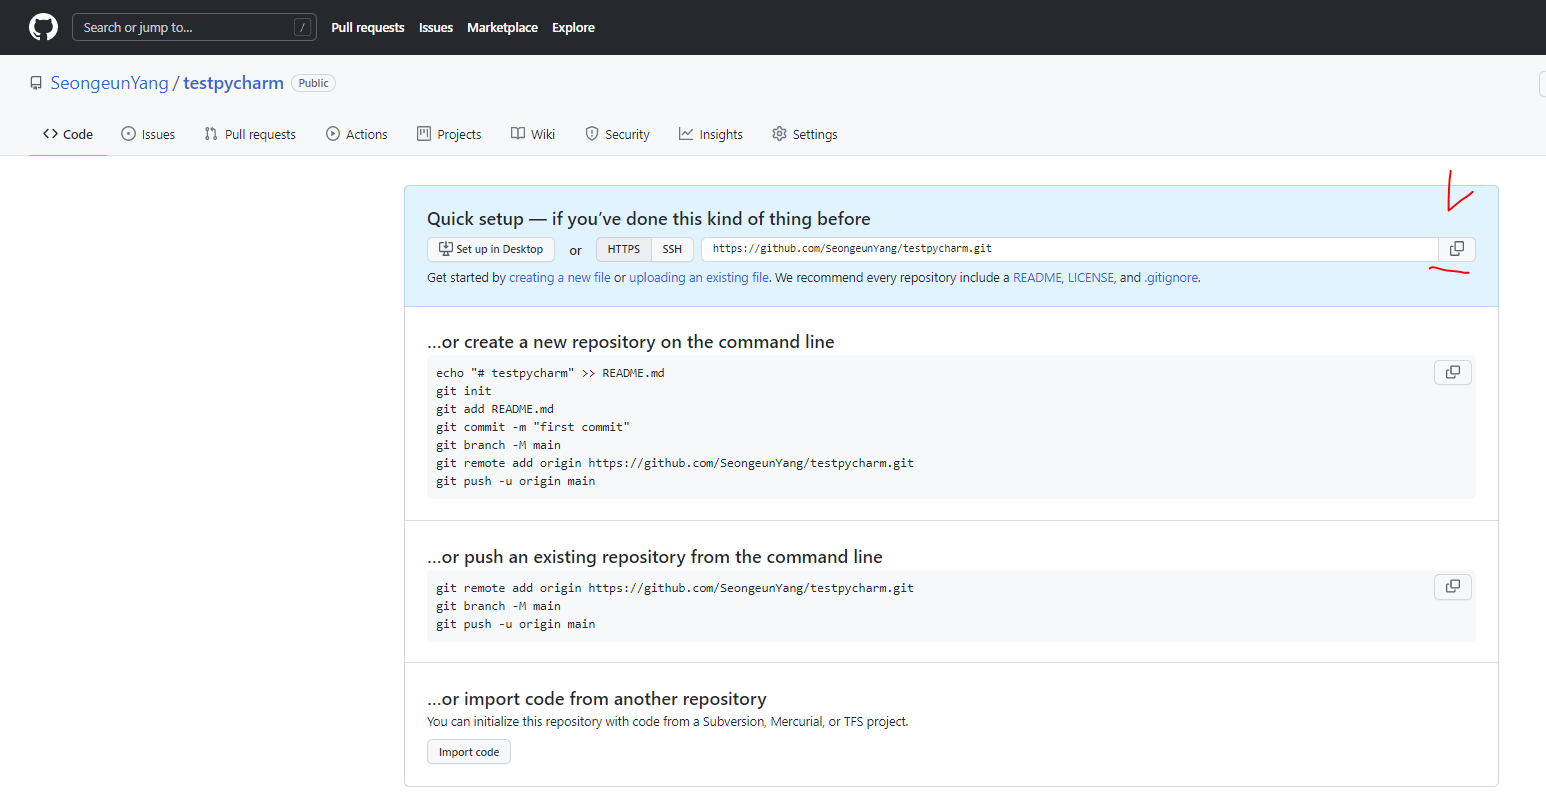
Task: Click the GitHub Octocat logo
Action: [43, 27]
